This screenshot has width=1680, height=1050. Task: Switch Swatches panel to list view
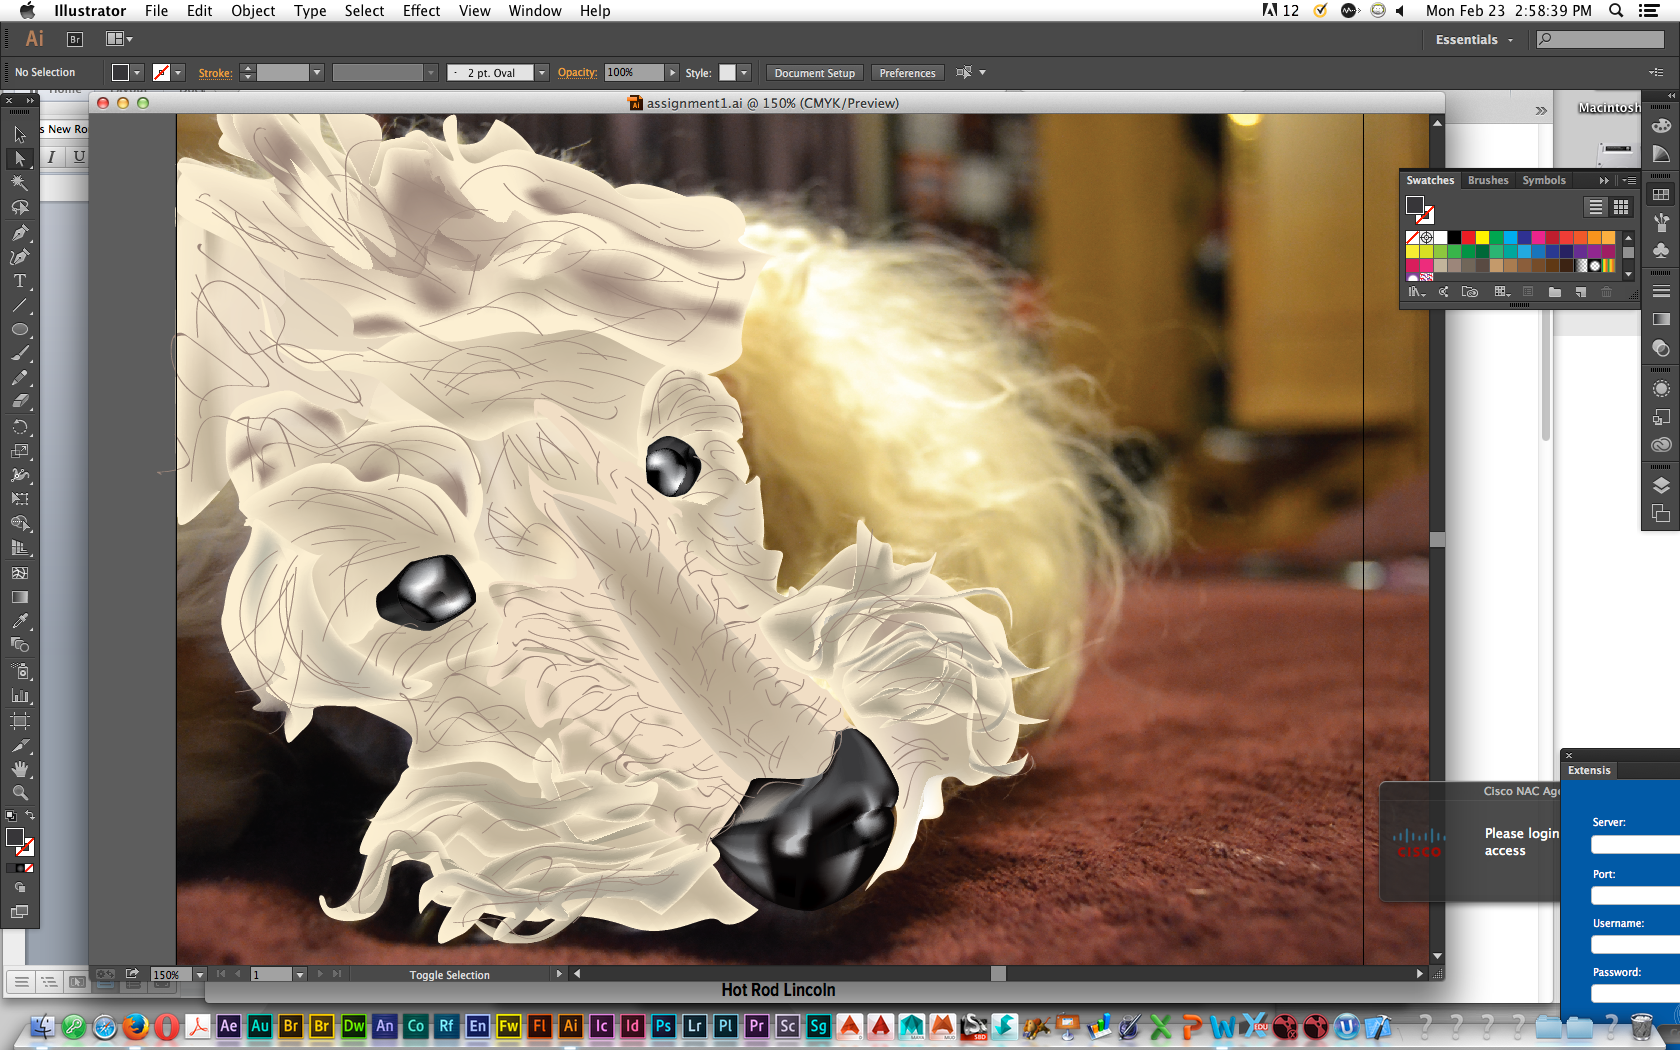1596,207
